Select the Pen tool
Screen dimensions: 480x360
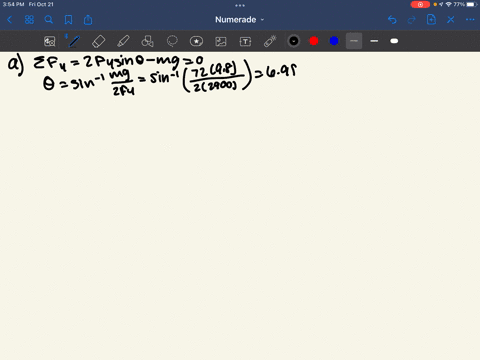tap(74, 41)
